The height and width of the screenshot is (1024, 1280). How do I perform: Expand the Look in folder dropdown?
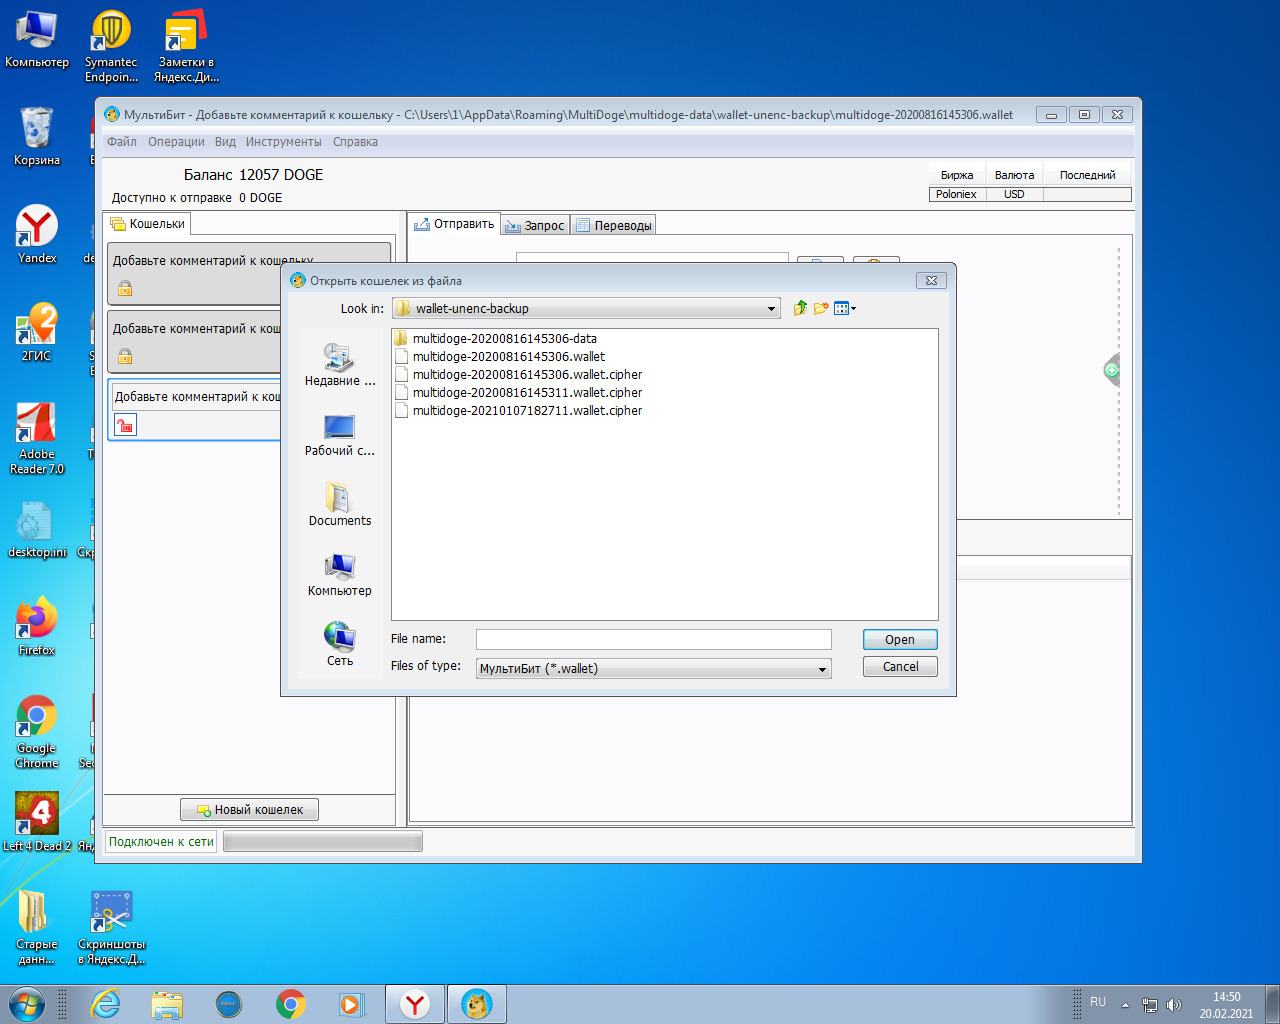(771, 309)
